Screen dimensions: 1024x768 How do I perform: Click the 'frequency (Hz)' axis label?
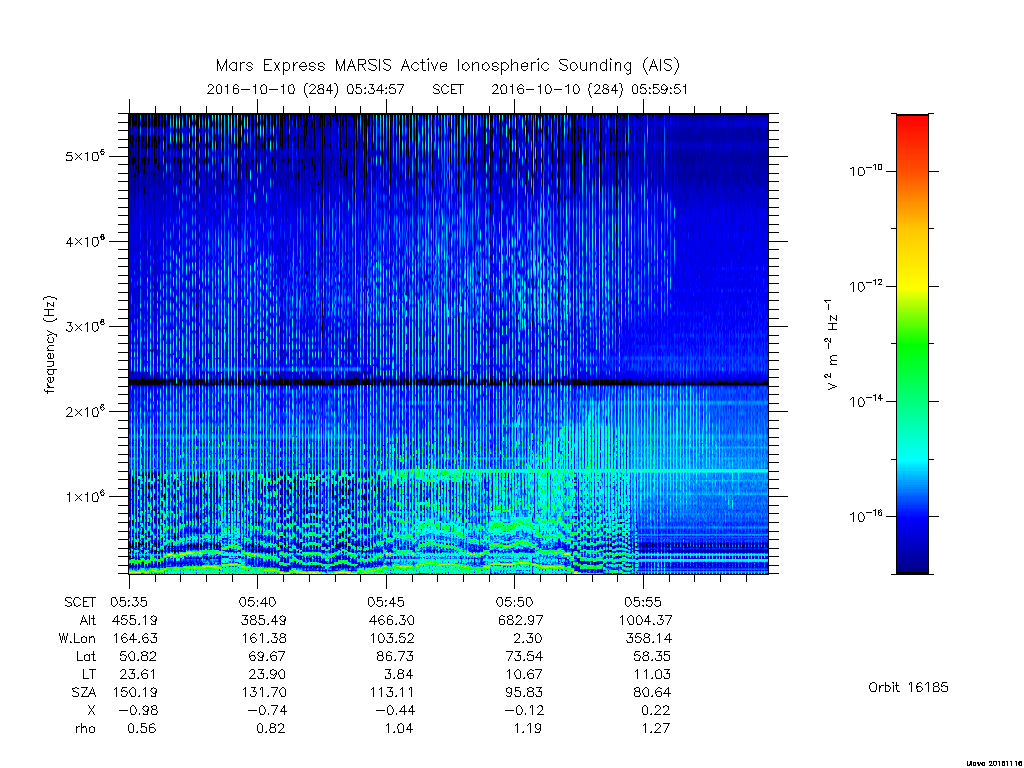50,344
